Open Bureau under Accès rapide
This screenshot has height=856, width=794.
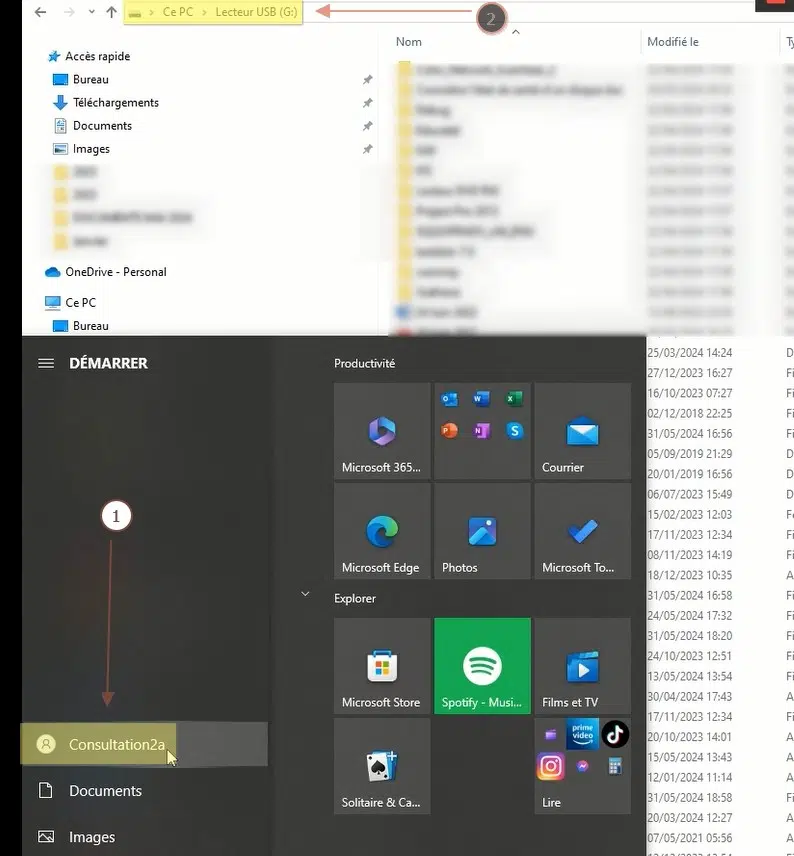[x=91, y=80]
